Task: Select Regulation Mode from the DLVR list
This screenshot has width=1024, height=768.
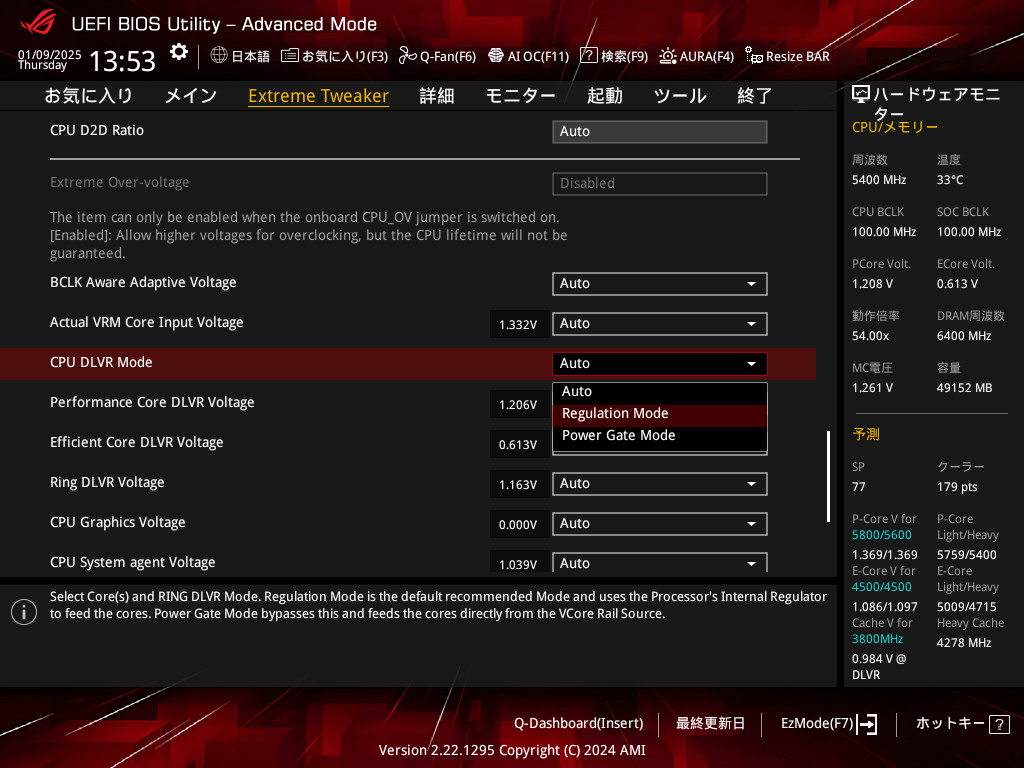Action: (x=615, y=414)
